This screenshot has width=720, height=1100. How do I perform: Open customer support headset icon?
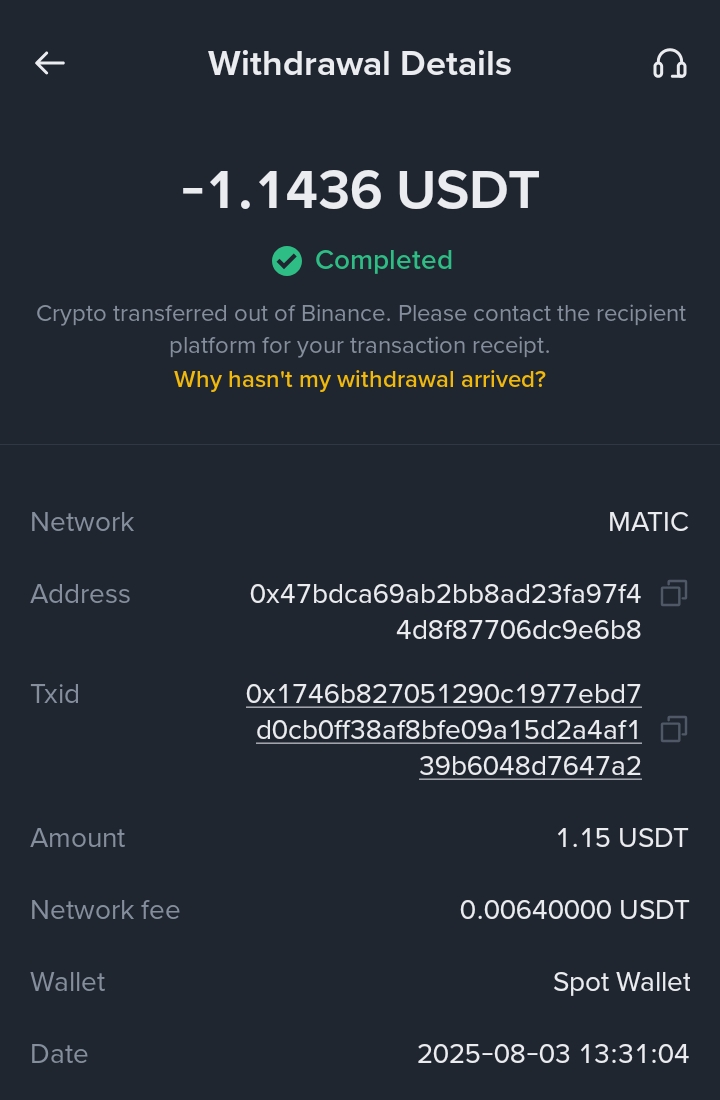[669, 64]
